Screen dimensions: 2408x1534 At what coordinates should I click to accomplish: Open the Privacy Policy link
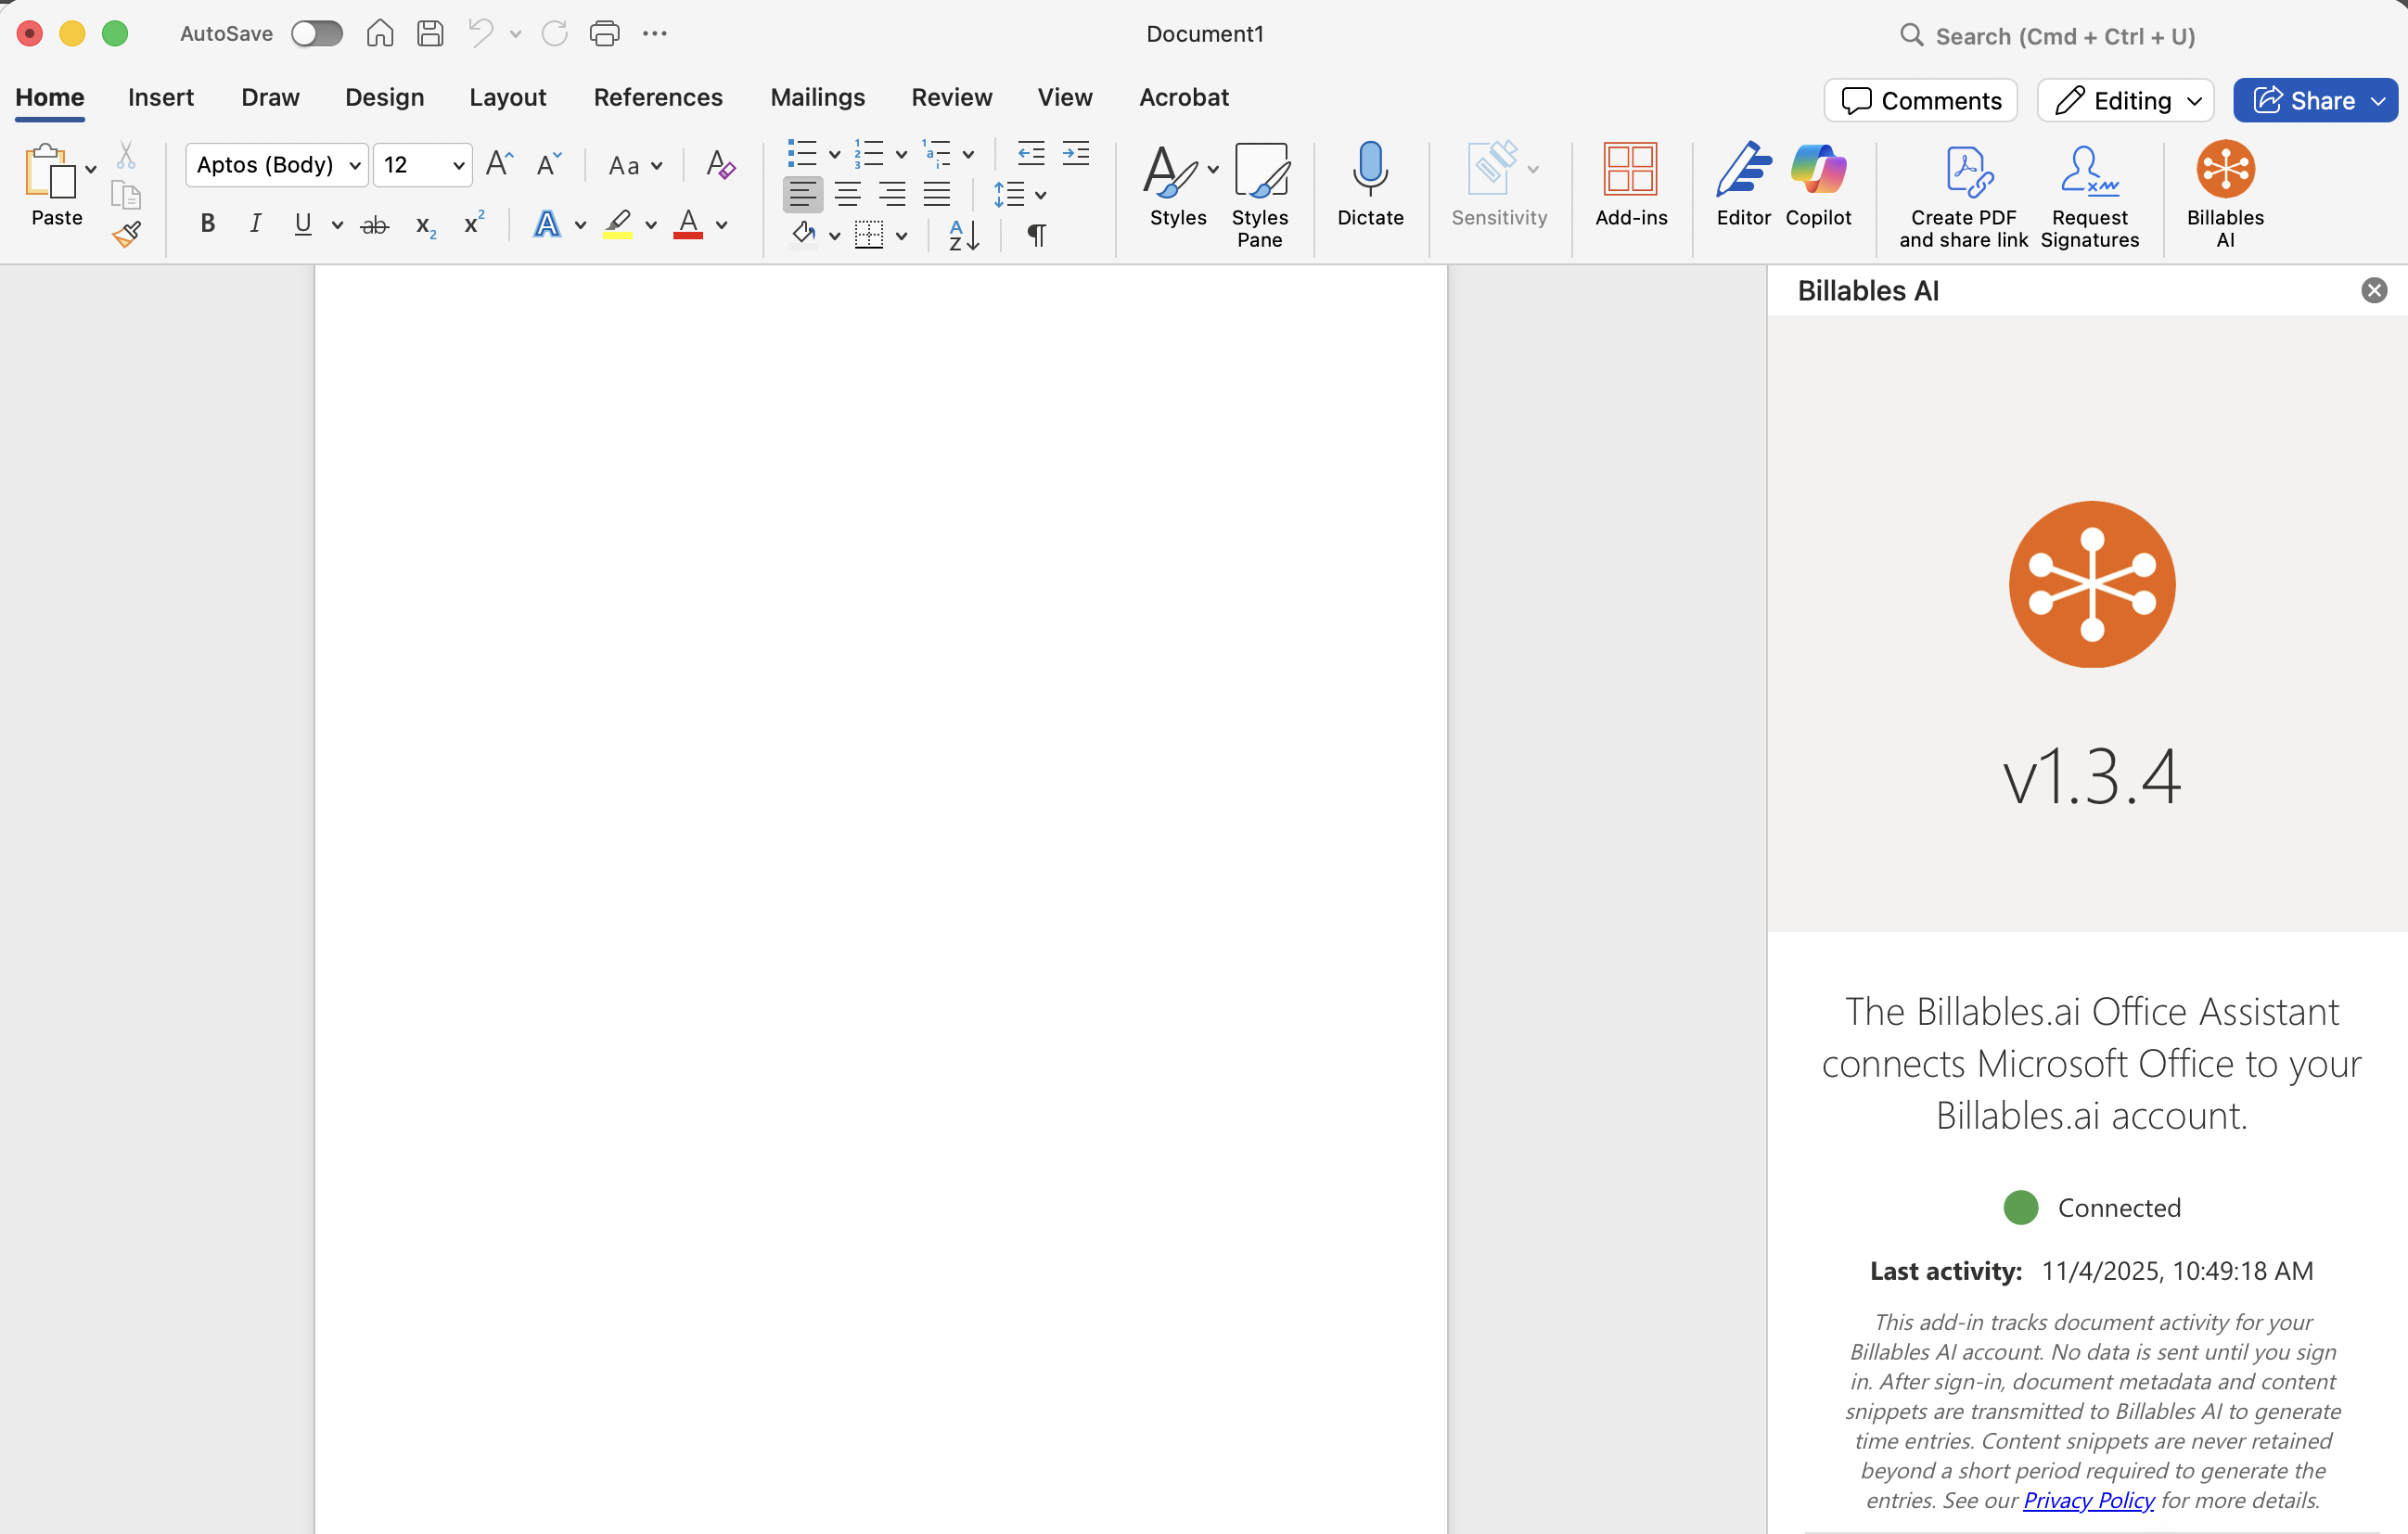[2087, 1500]
